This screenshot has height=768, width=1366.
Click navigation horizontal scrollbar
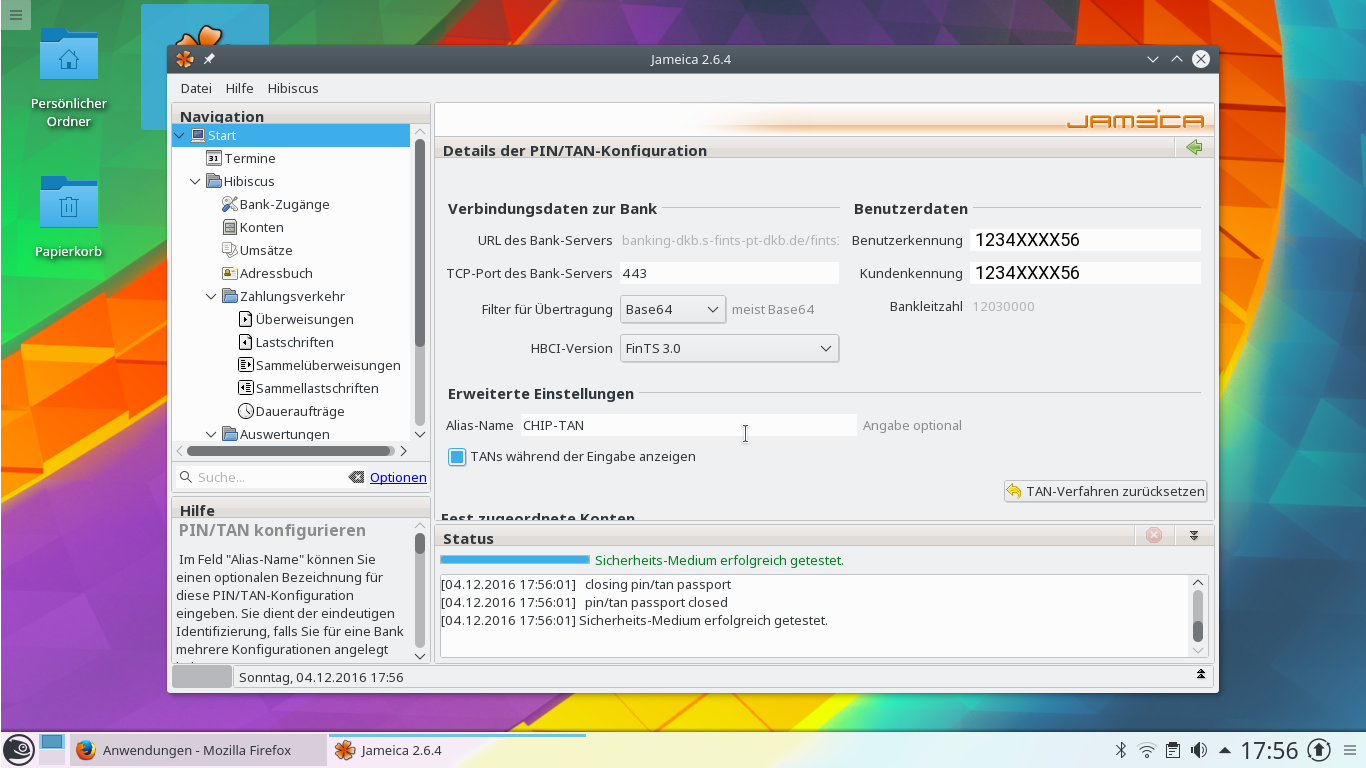coord(290,451)
